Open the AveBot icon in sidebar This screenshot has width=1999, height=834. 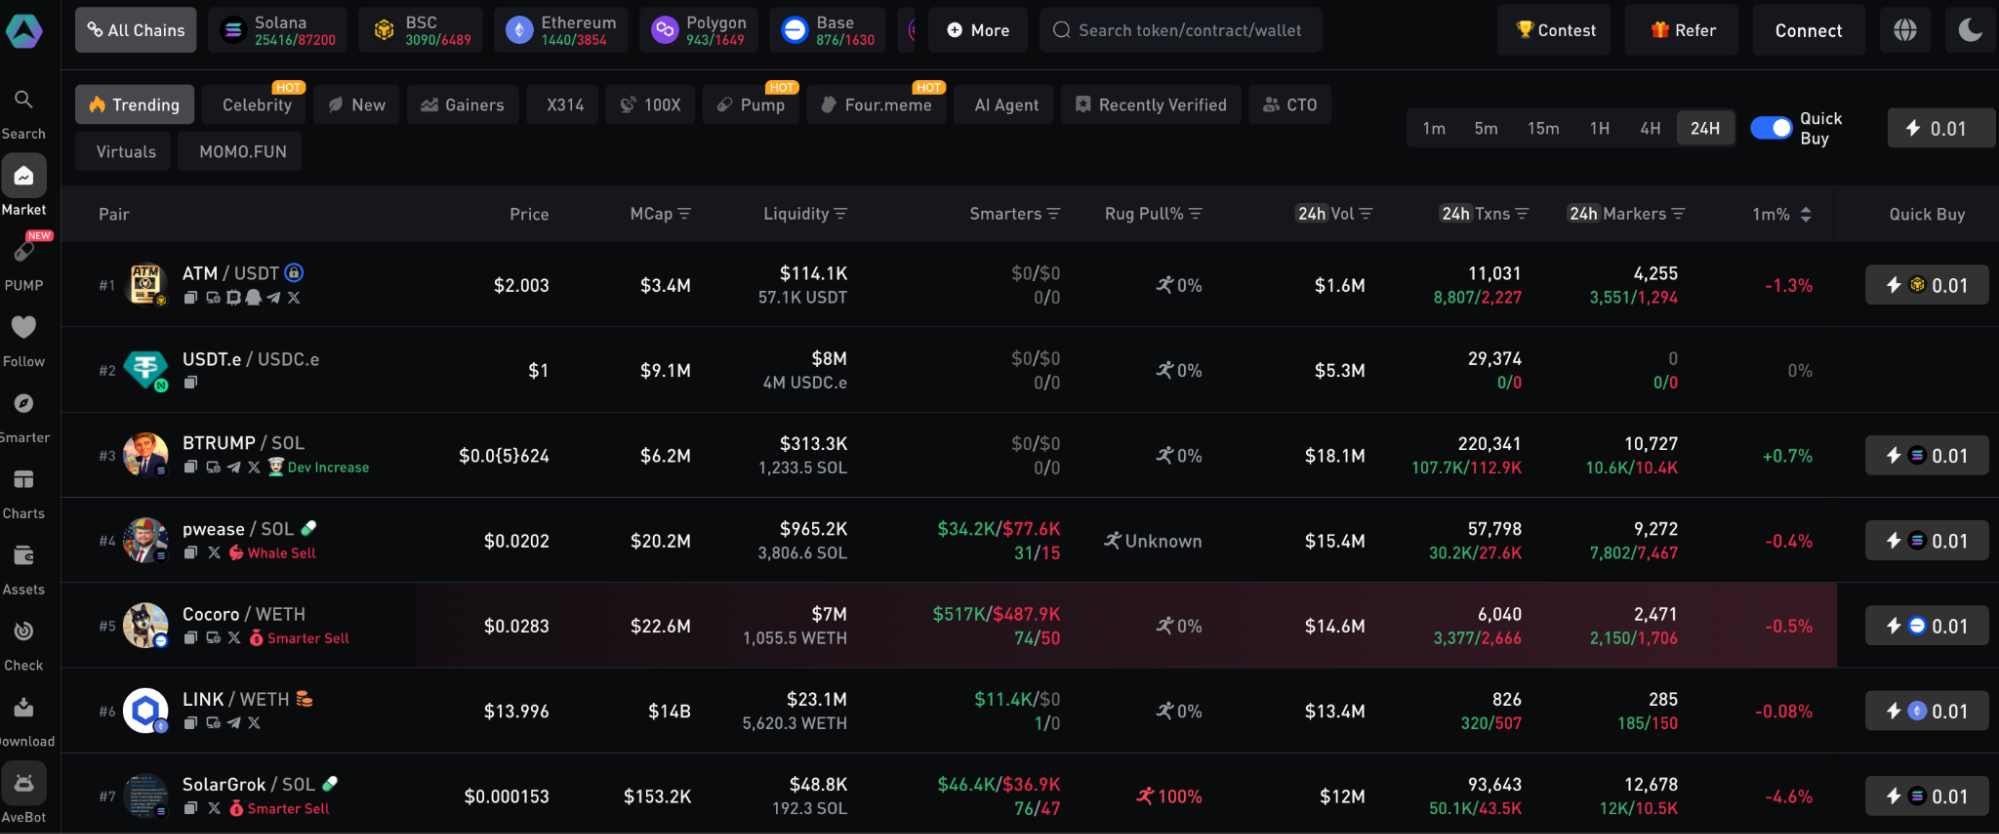pyautogui.click(x=24, y=784)
